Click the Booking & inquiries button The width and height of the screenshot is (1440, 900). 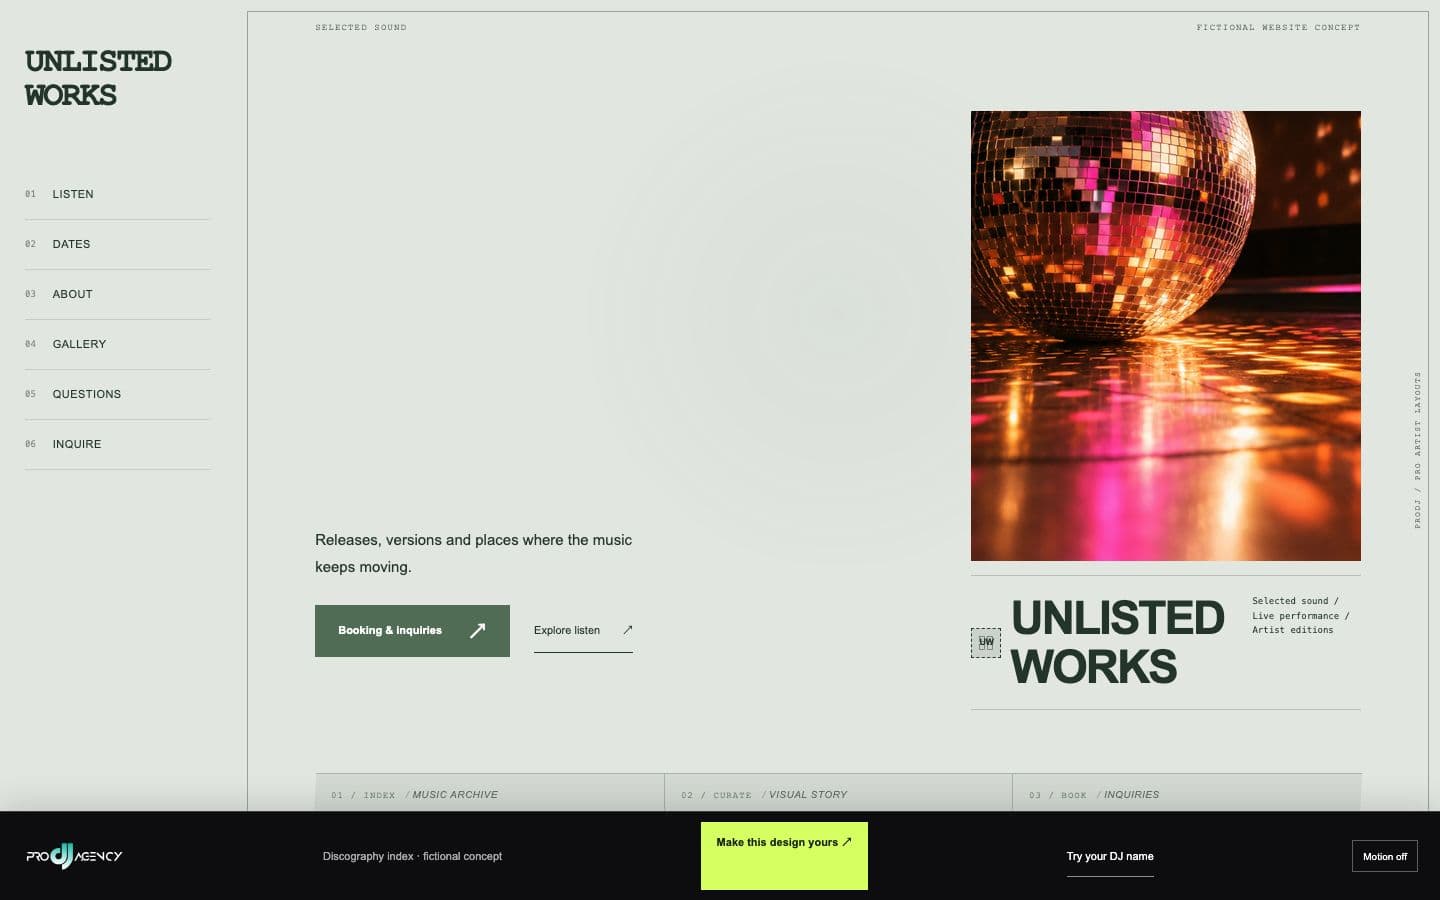pyautogui.click(x=412, y=631)
